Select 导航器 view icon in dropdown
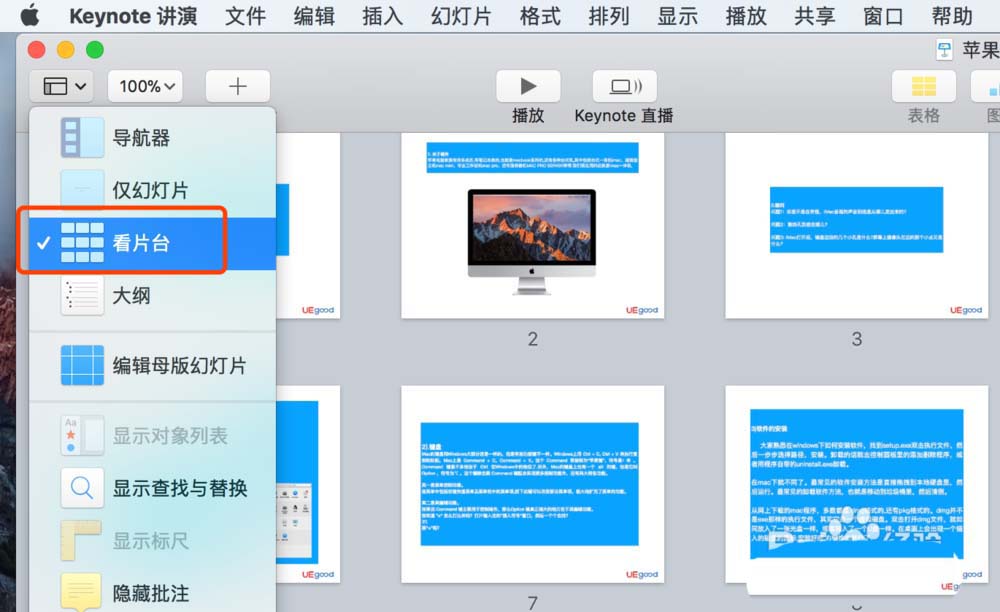Viewport: 1000px width, 612px height. click(x=82, y=137)
